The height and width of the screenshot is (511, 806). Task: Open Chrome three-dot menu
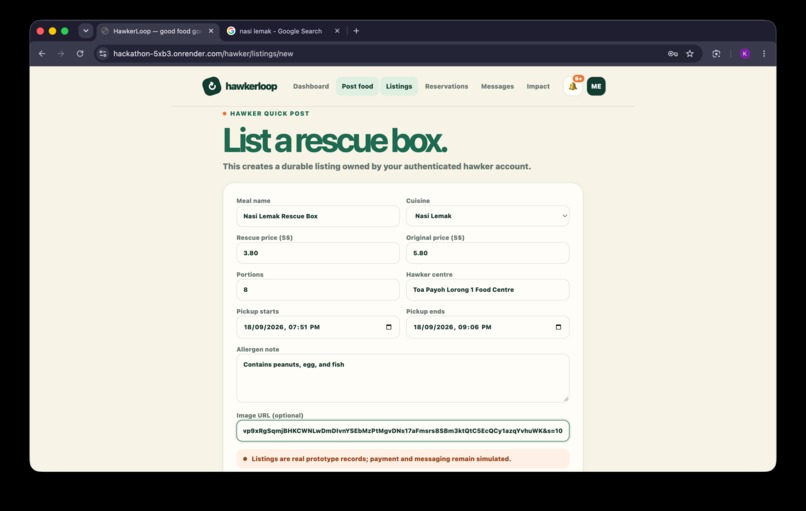tap(764, 53)
